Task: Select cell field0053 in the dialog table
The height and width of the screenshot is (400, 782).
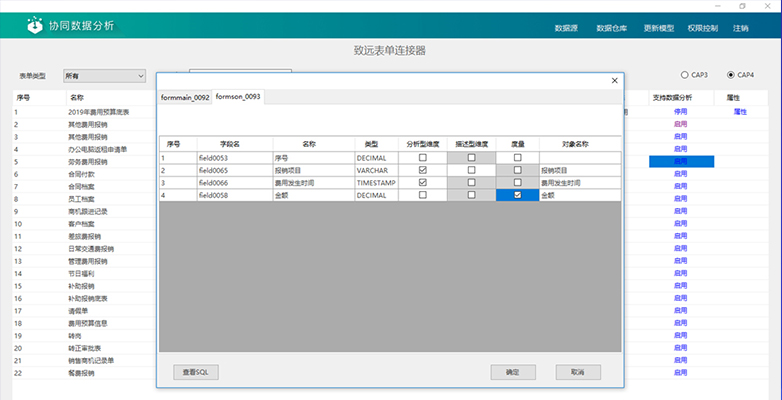Action: 235,158
